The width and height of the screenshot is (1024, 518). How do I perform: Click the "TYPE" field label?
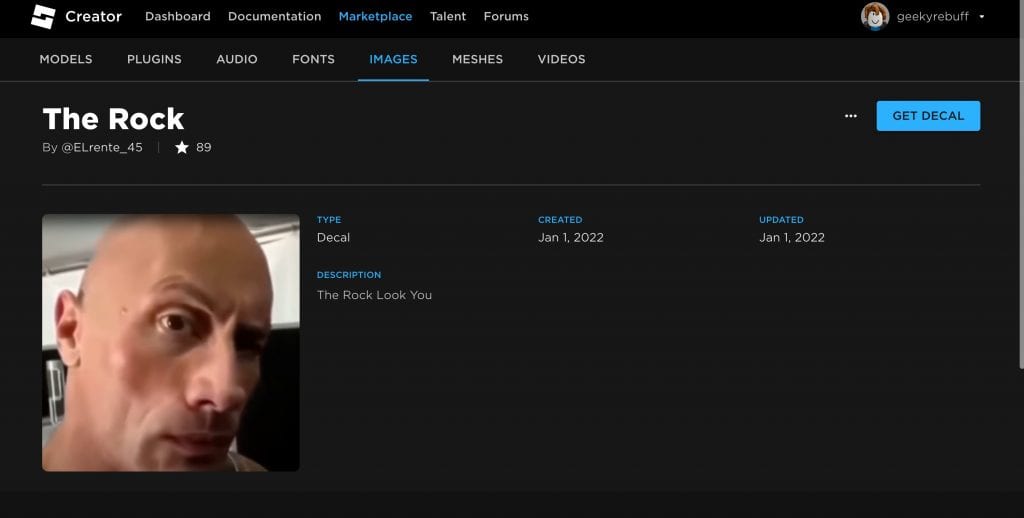[x=329, y=220]
